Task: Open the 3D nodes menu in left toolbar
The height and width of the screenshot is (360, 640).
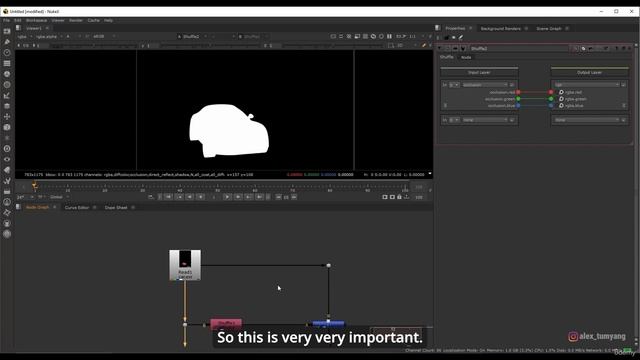Action: tap(7, 127)
